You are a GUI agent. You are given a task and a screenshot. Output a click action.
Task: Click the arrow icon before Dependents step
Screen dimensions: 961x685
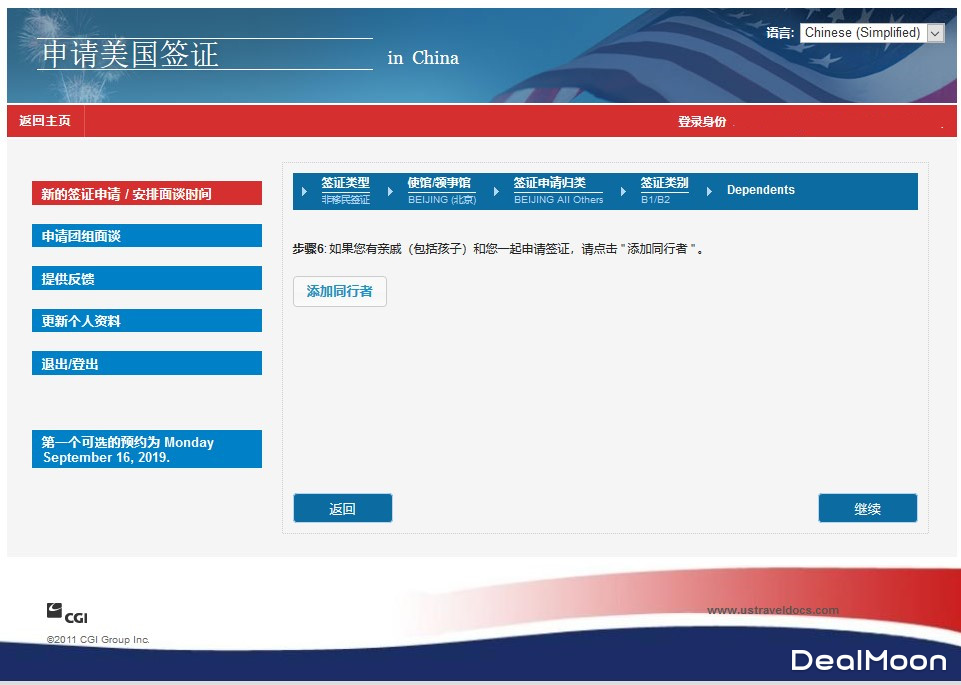[711, 190]
